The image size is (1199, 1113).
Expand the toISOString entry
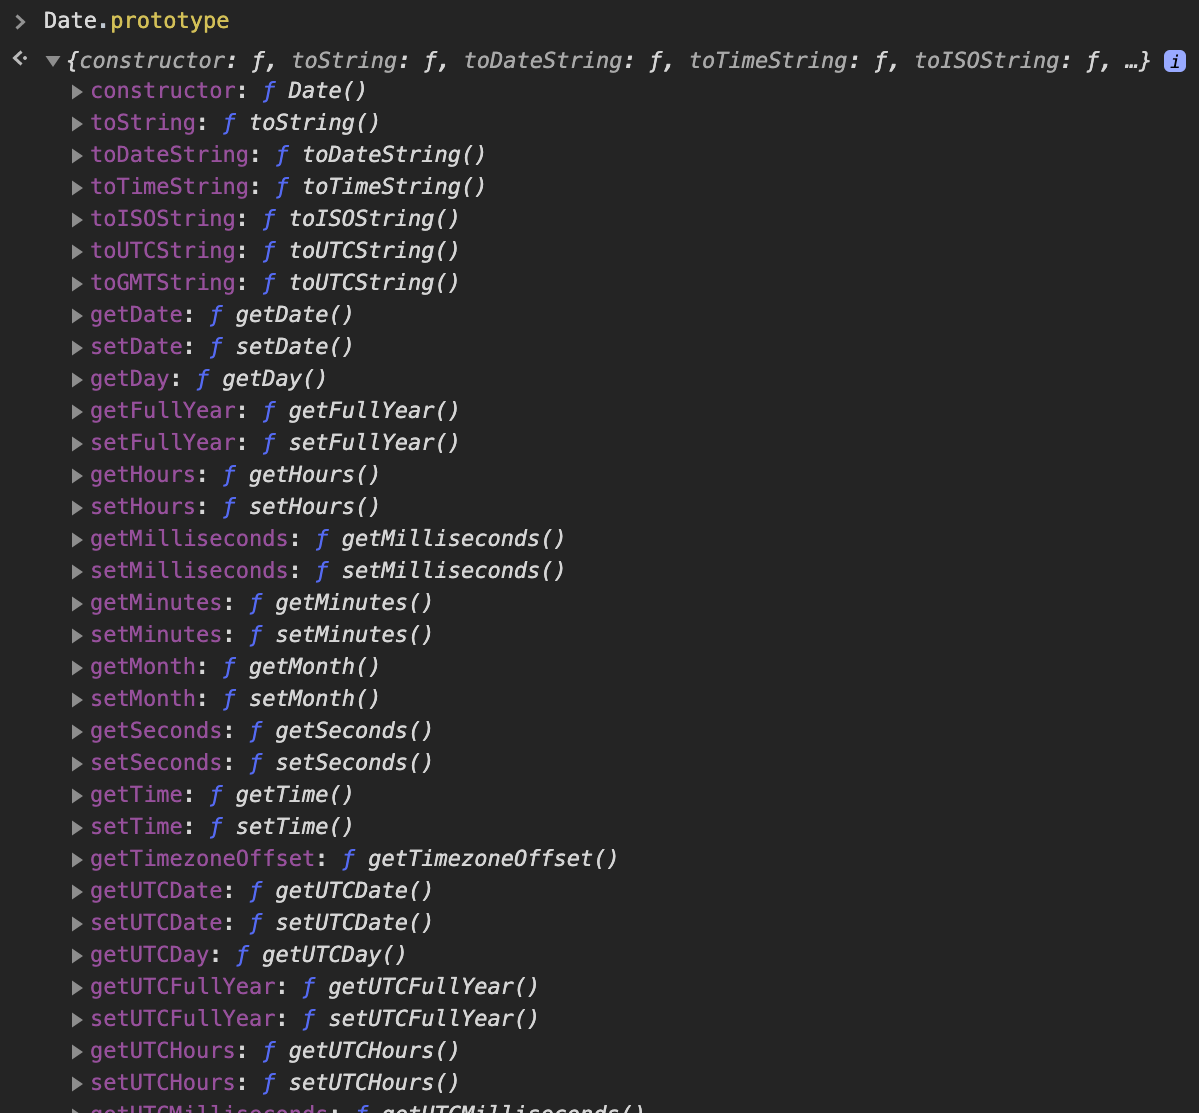[x=78, y=220]
